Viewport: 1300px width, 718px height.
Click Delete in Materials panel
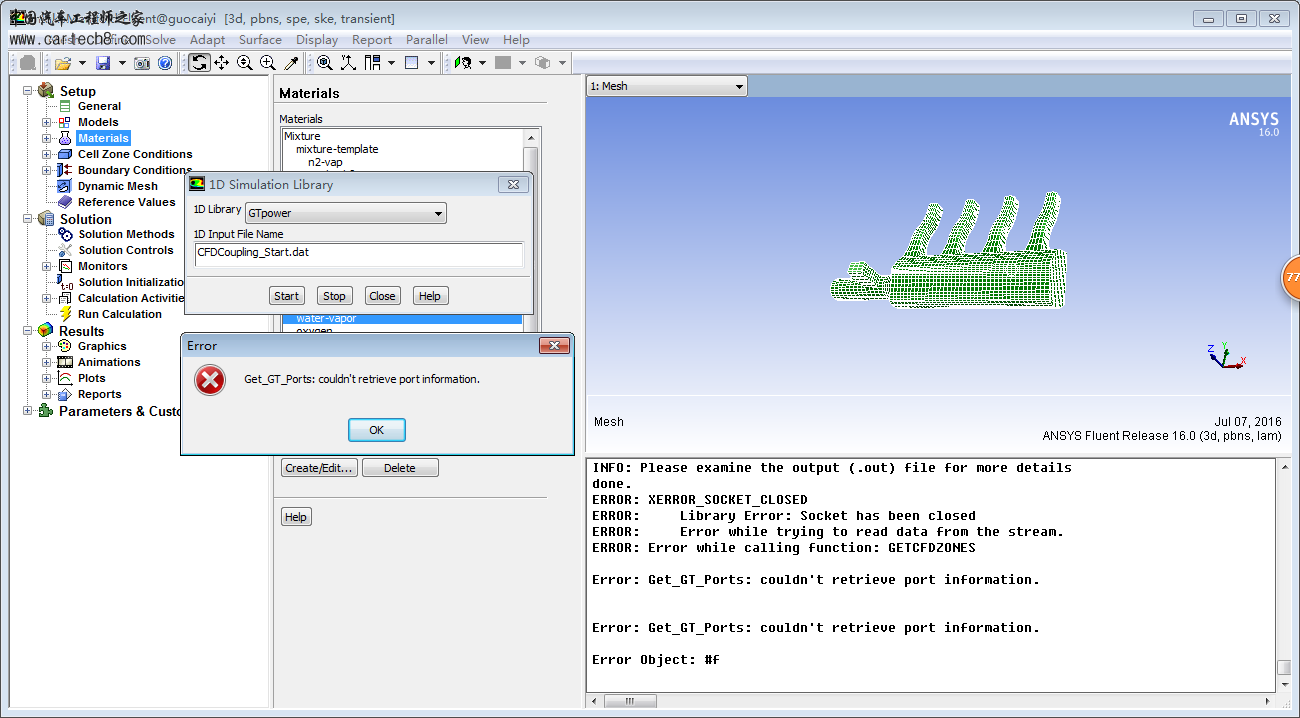(x=400, y=468)
